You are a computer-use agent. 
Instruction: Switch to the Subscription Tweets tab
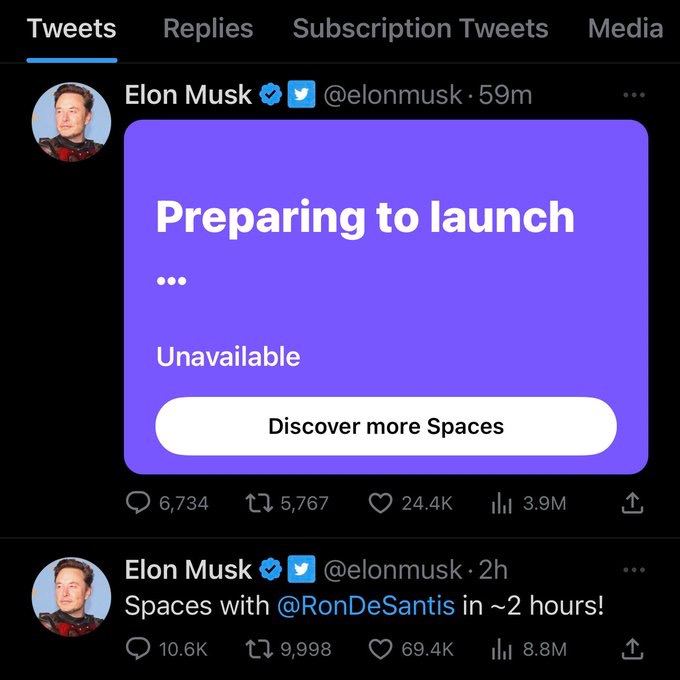coord(420,29)
